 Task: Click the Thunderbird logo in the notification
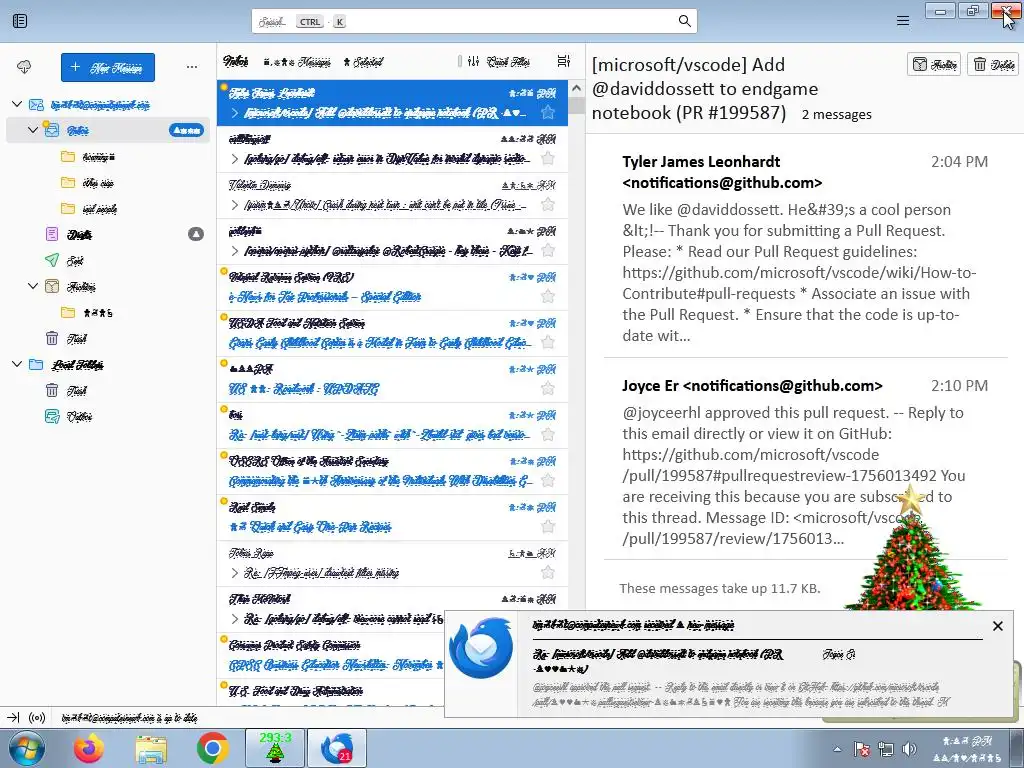pyautogui.click(x=481, y=648)
